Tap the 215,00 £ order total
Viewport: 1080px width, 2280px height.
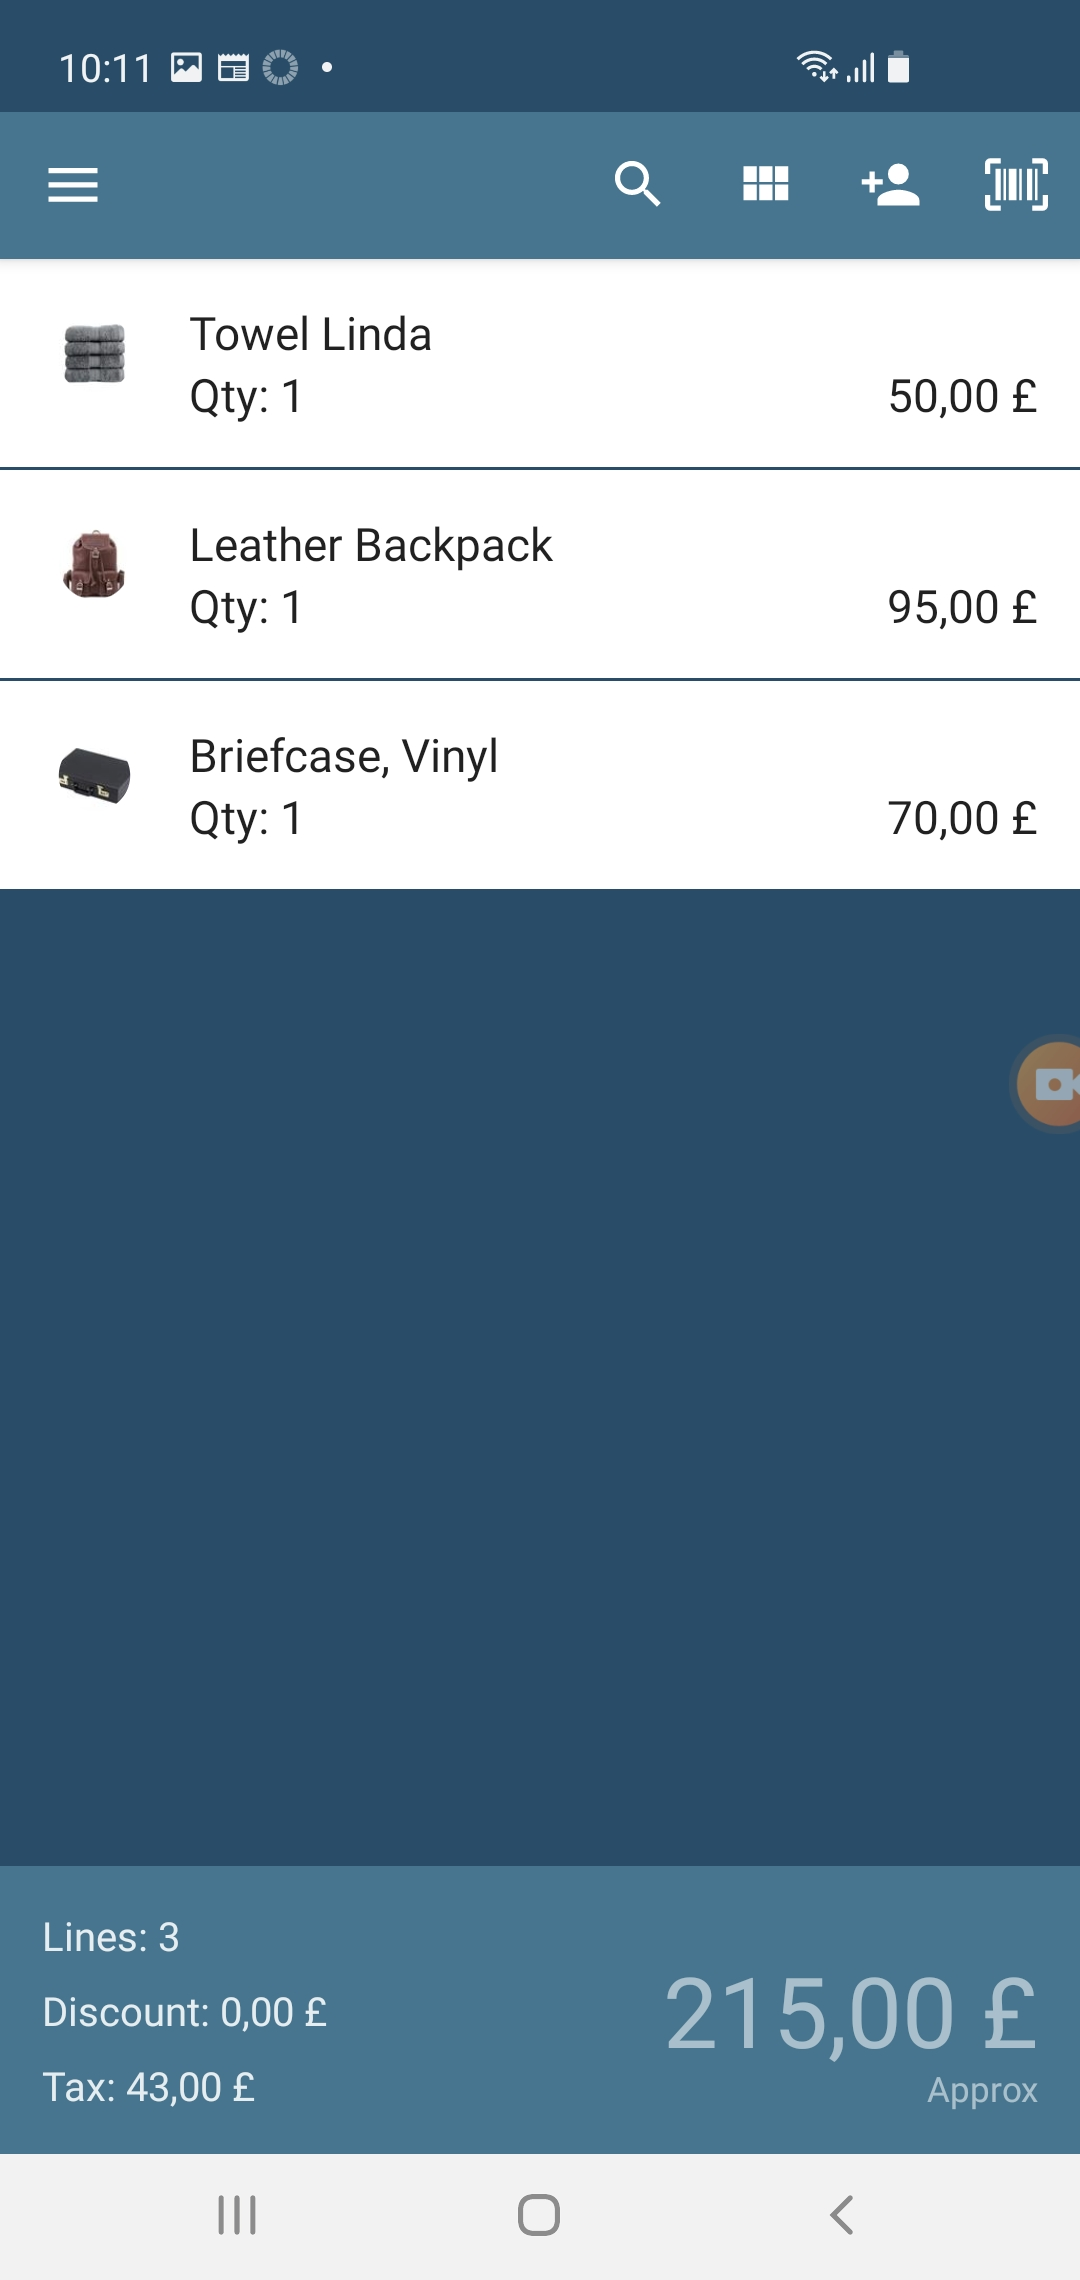click(850, 2014)
